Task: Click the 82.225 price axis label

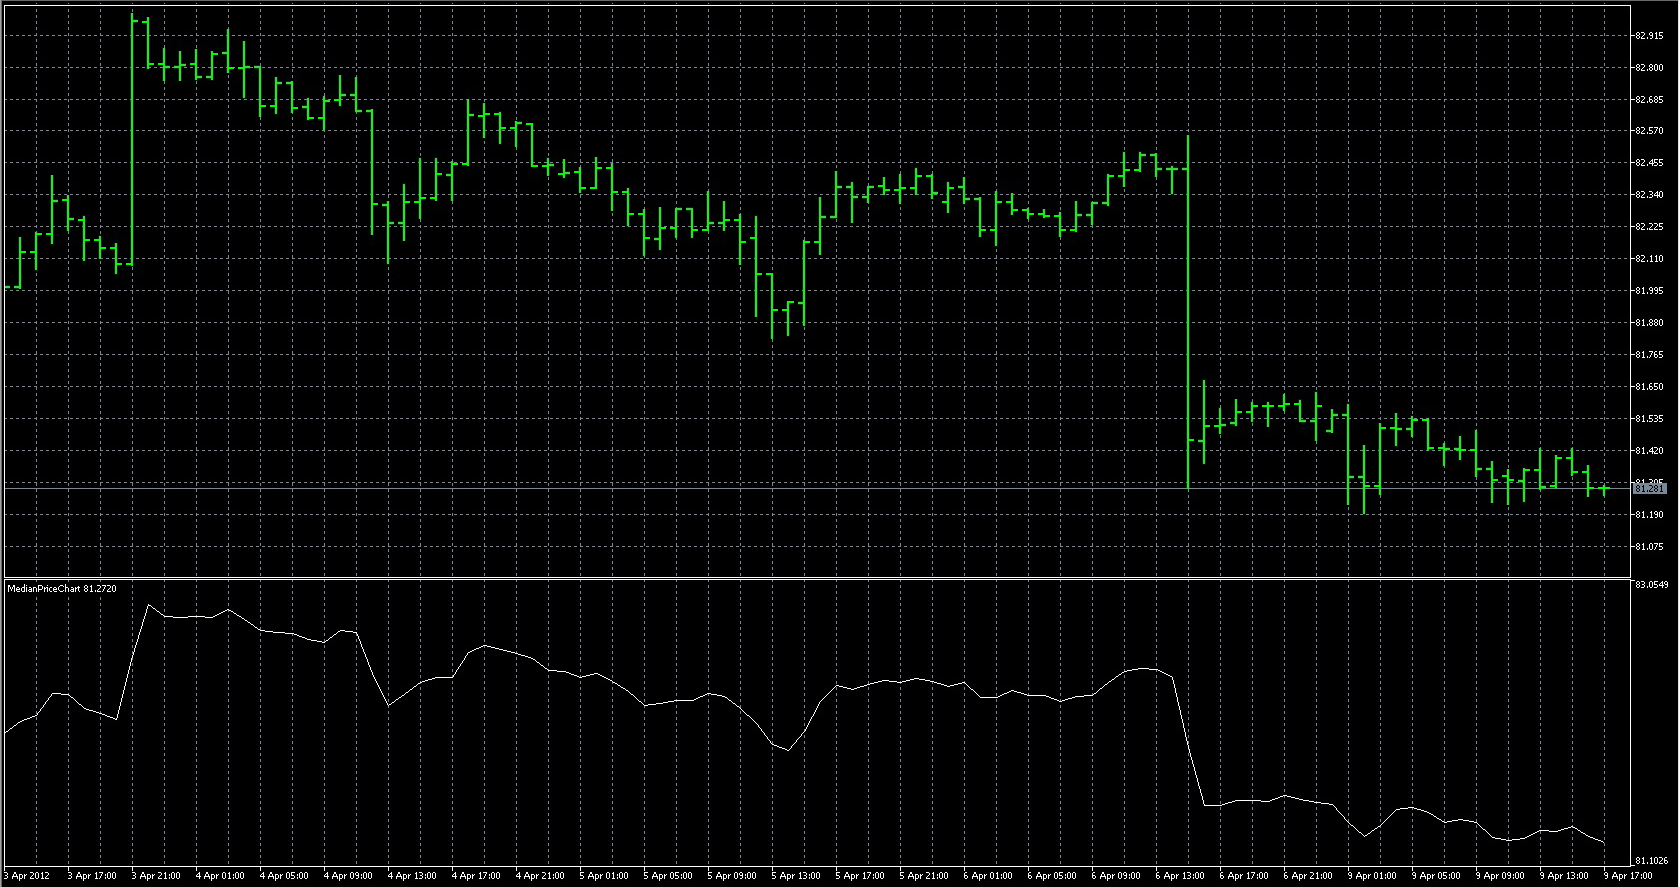Action: (1649, 227)
